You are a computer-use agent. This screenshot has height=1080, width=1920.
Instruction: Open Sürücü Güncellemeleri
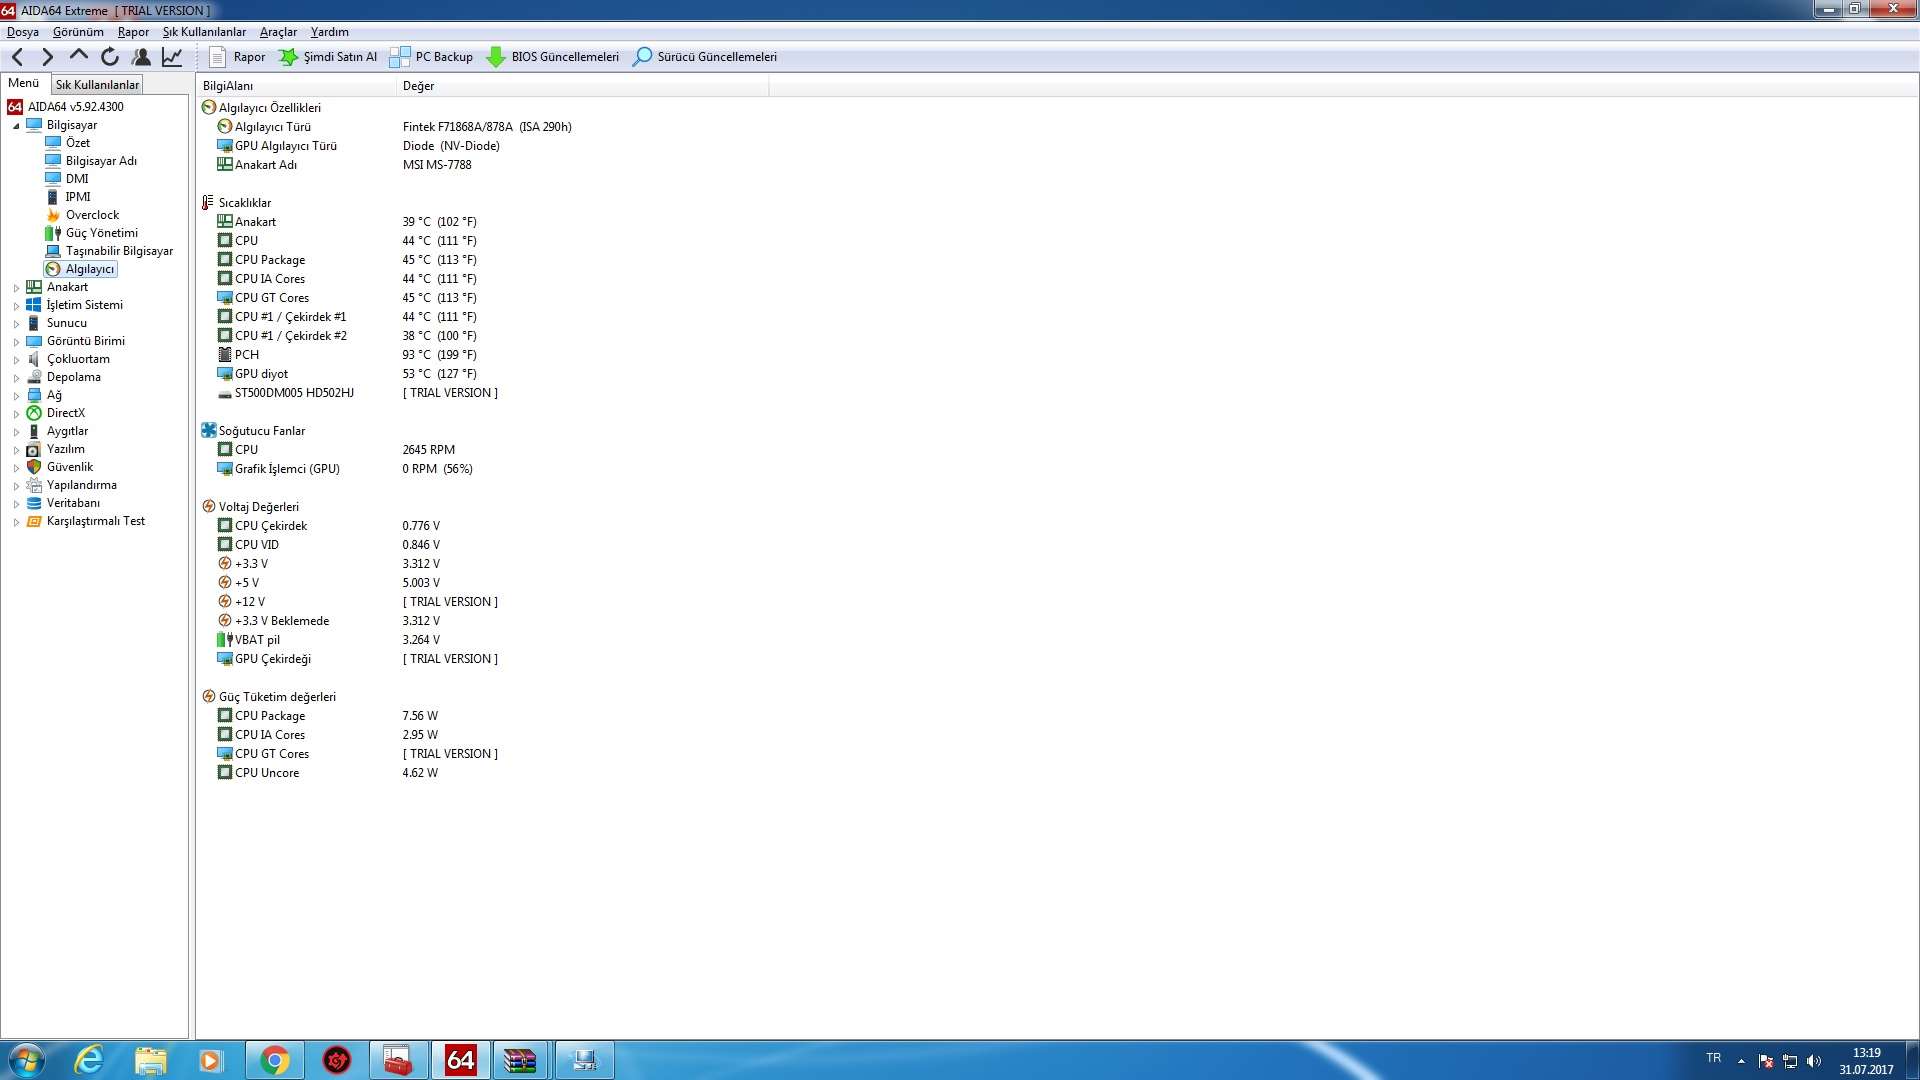[705, 57]
